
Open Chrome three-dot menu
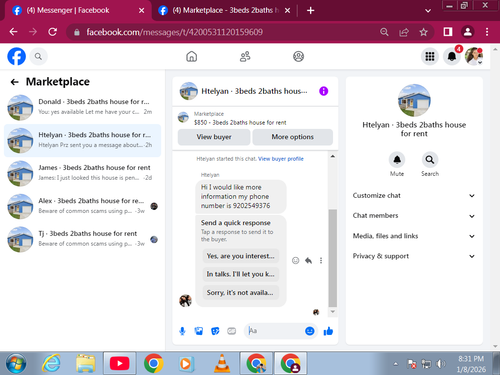[x=487, y=32]
